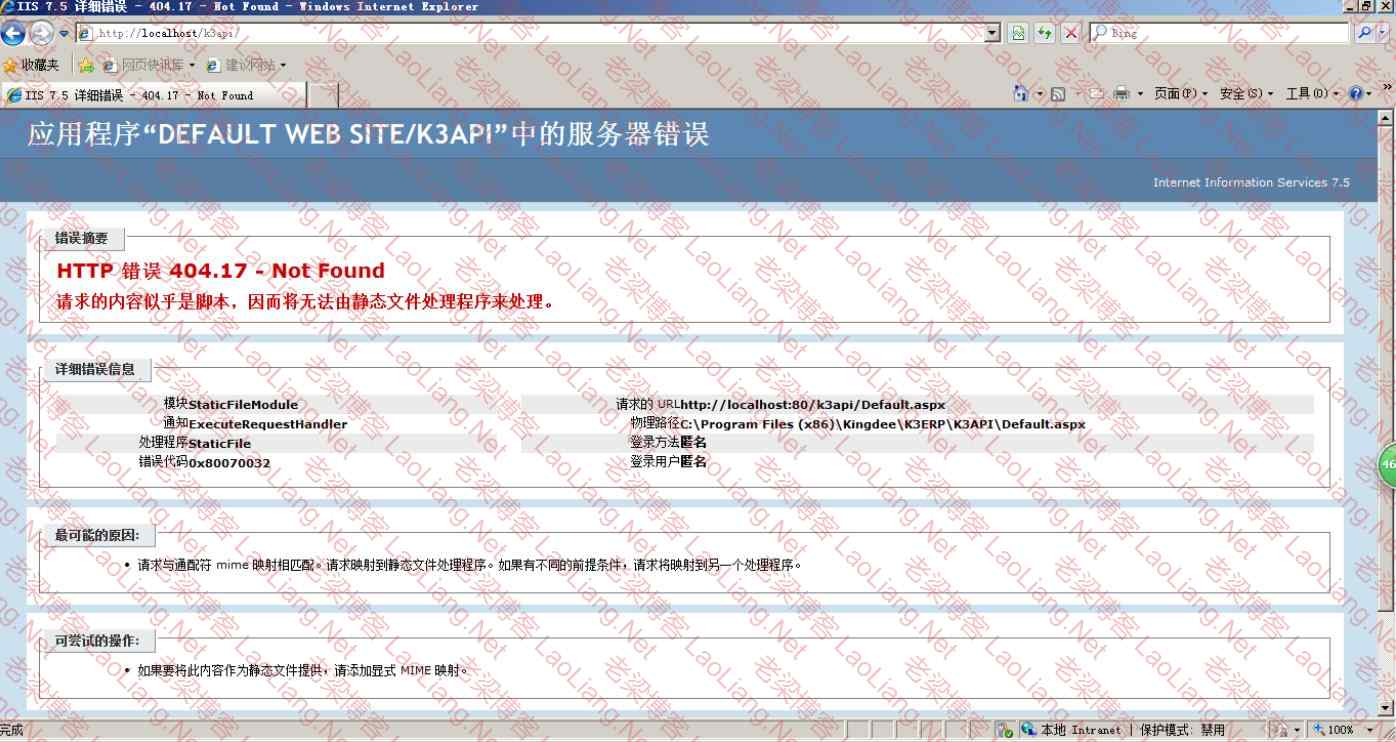
Task: Click the Internet Explorer logo in title bar
Action: click(x=8, y=7)
